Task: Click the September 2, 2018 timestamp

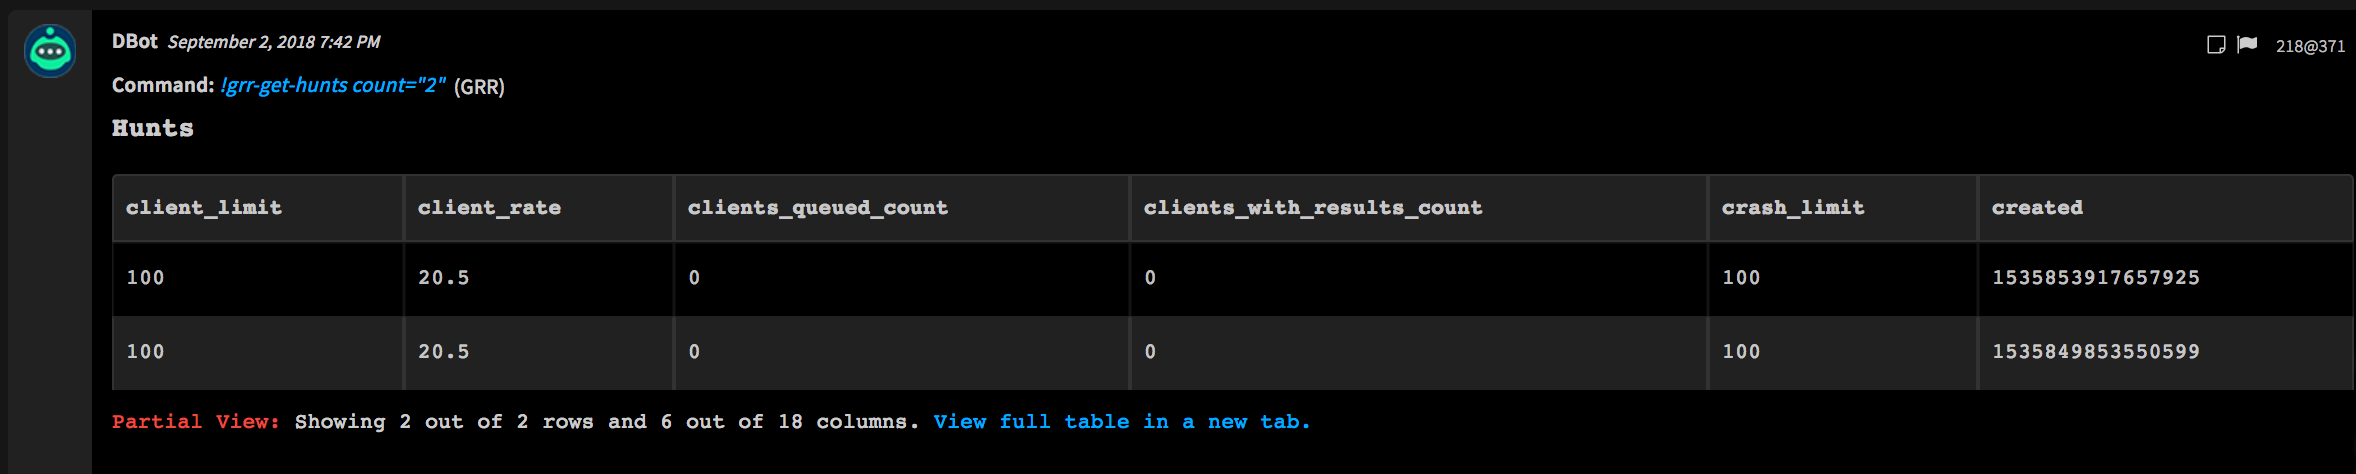Action: tap(274, 42)
